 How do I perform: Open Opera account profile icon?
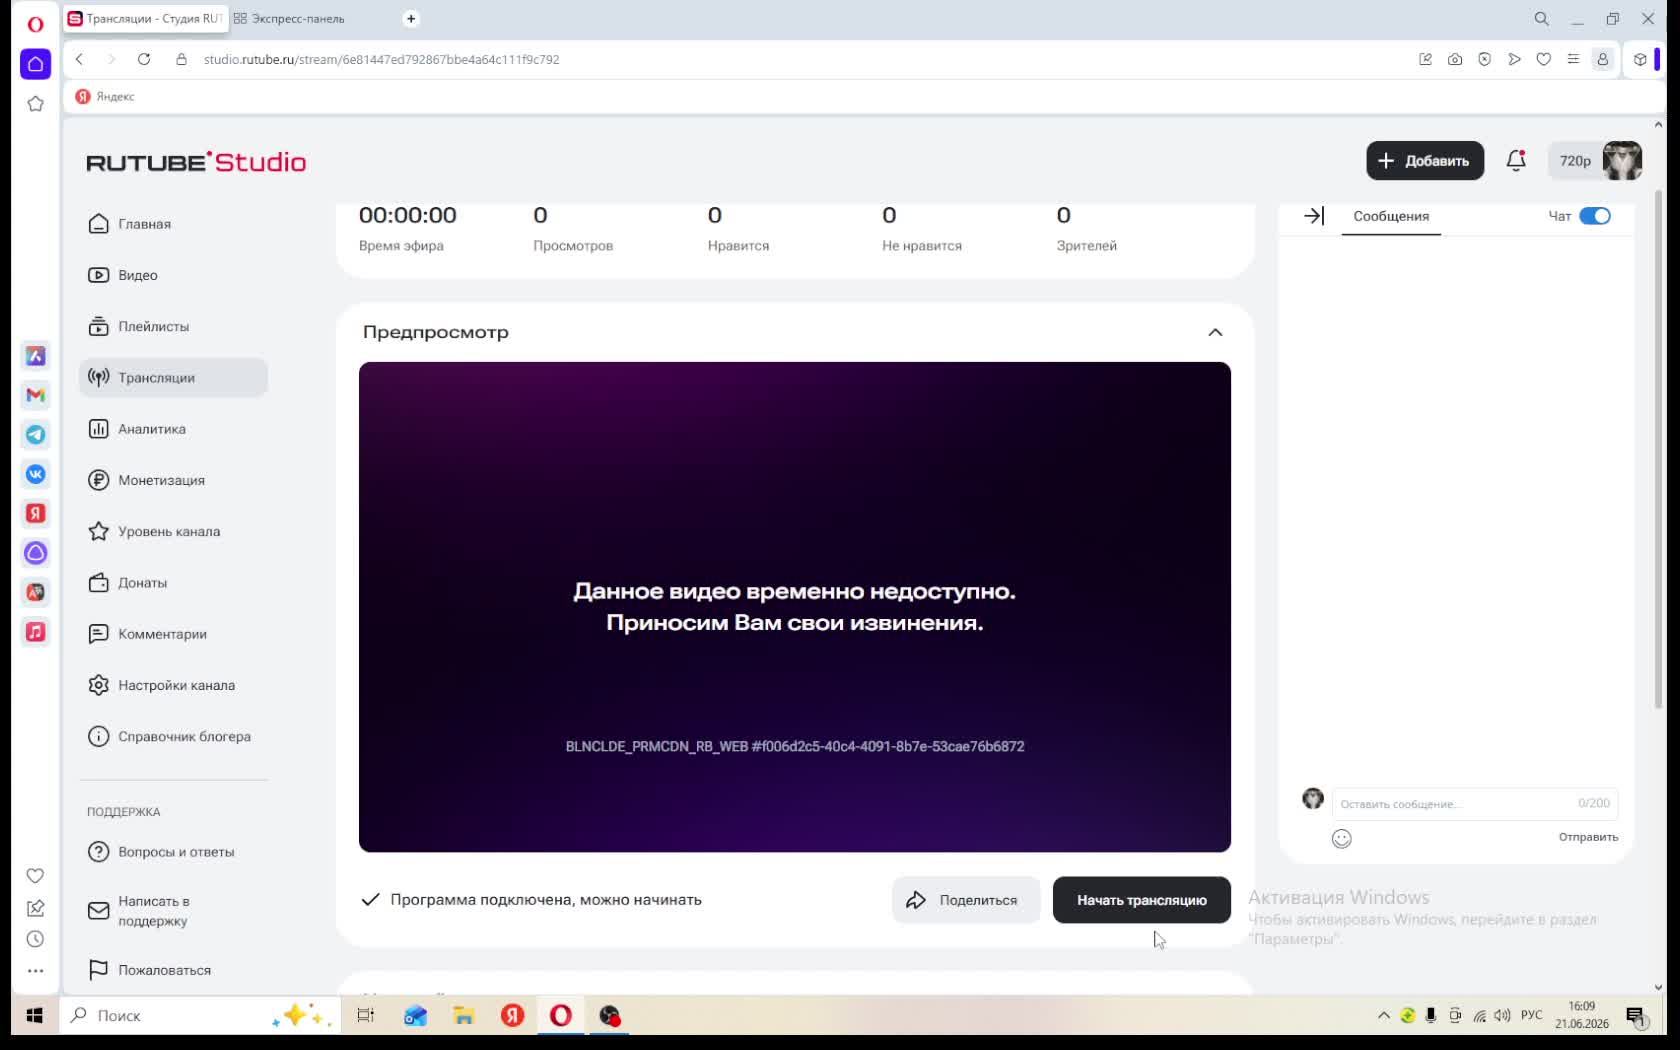pyautogui.click(x=1602, y=59)
